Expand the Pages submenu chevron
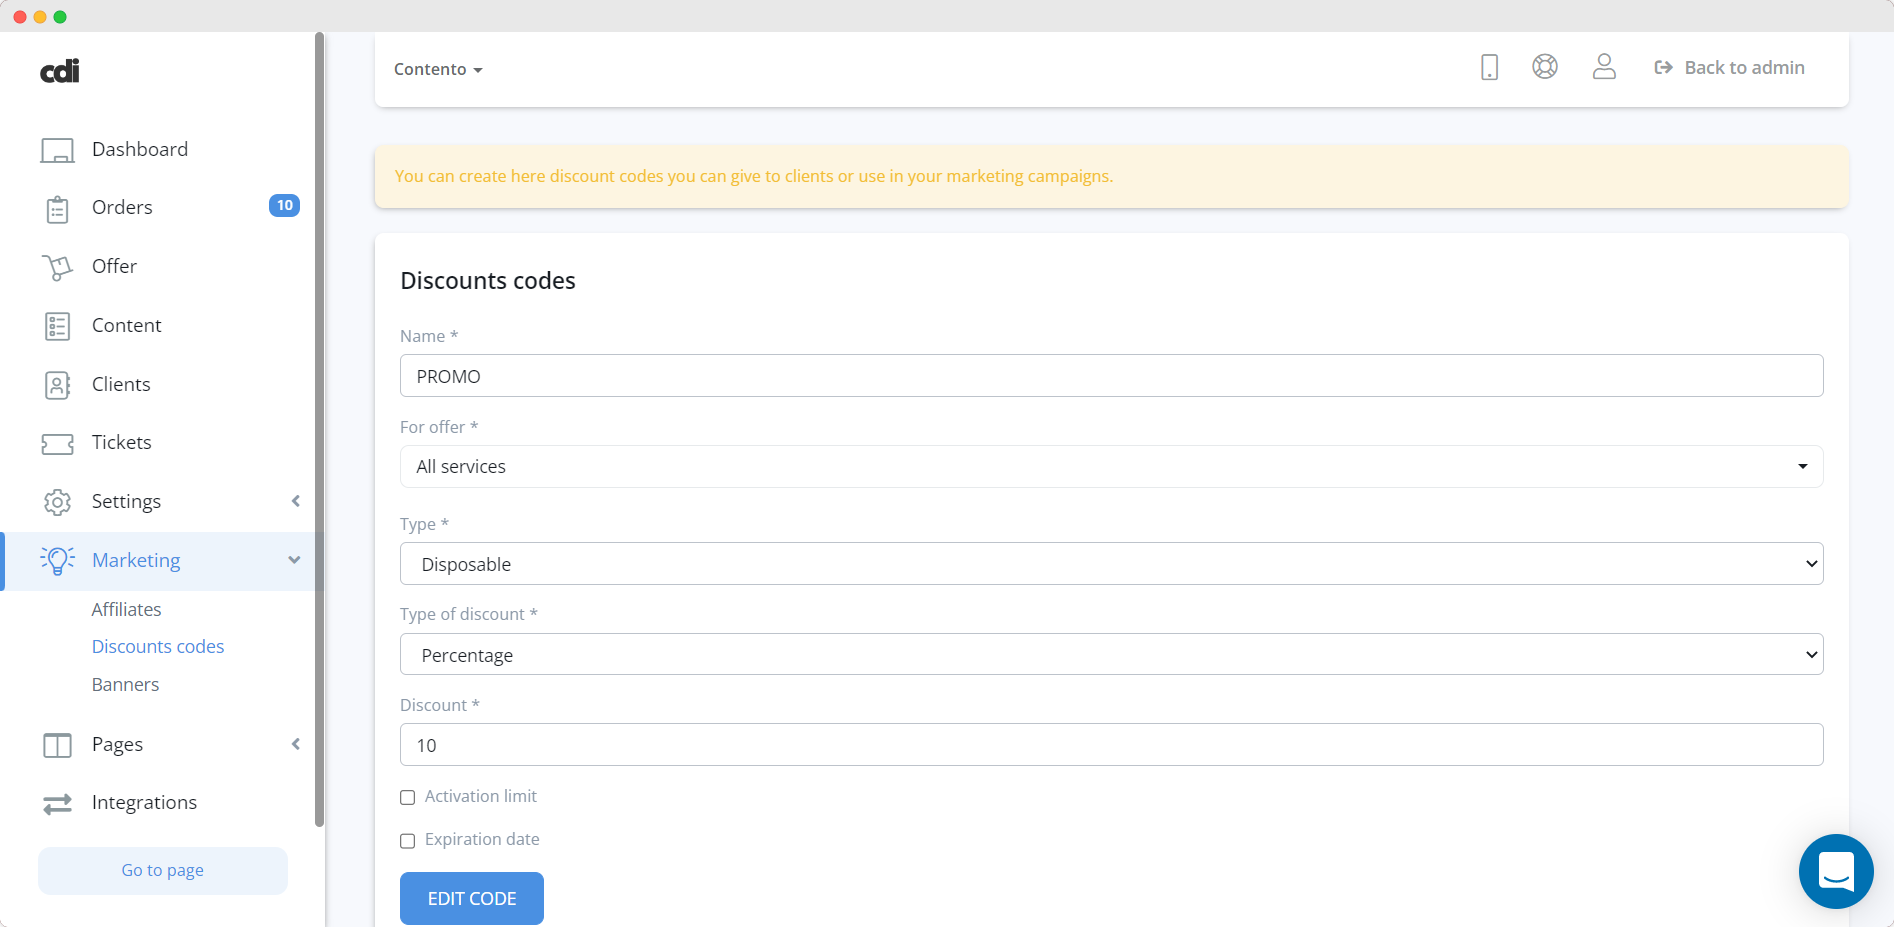The width and height of the screenshot is (1894, 927). pos(295,744)
